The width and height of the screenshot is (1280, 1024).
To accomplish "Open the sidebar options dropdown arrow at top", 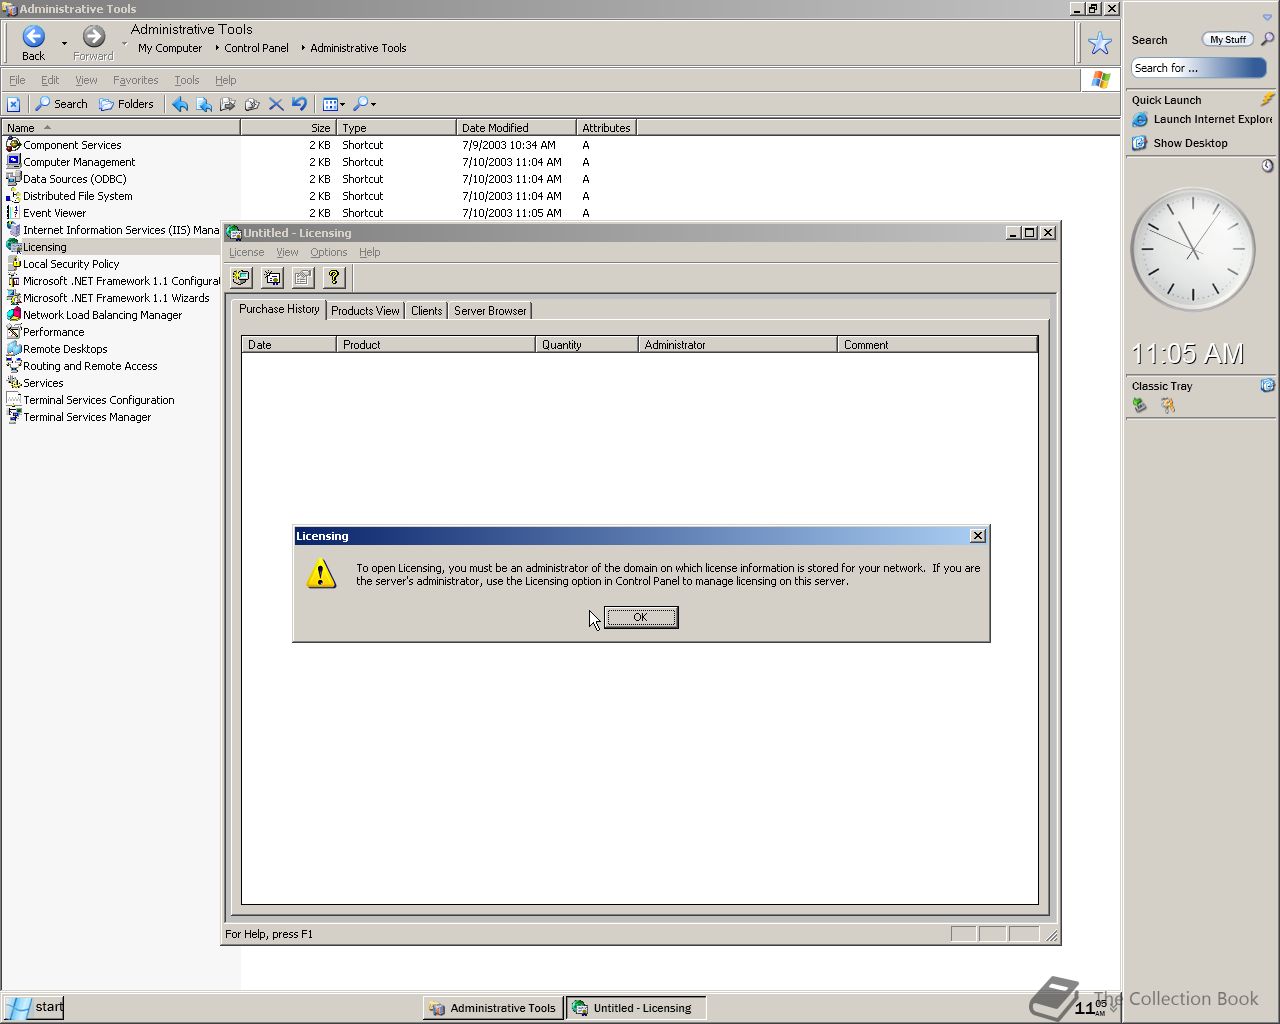I will tap(1267, 17).
